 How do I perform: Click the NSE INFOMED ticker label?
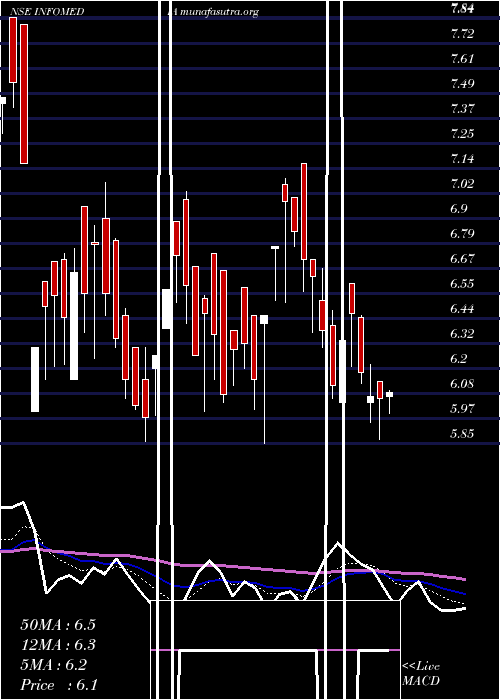click(47, 12)
